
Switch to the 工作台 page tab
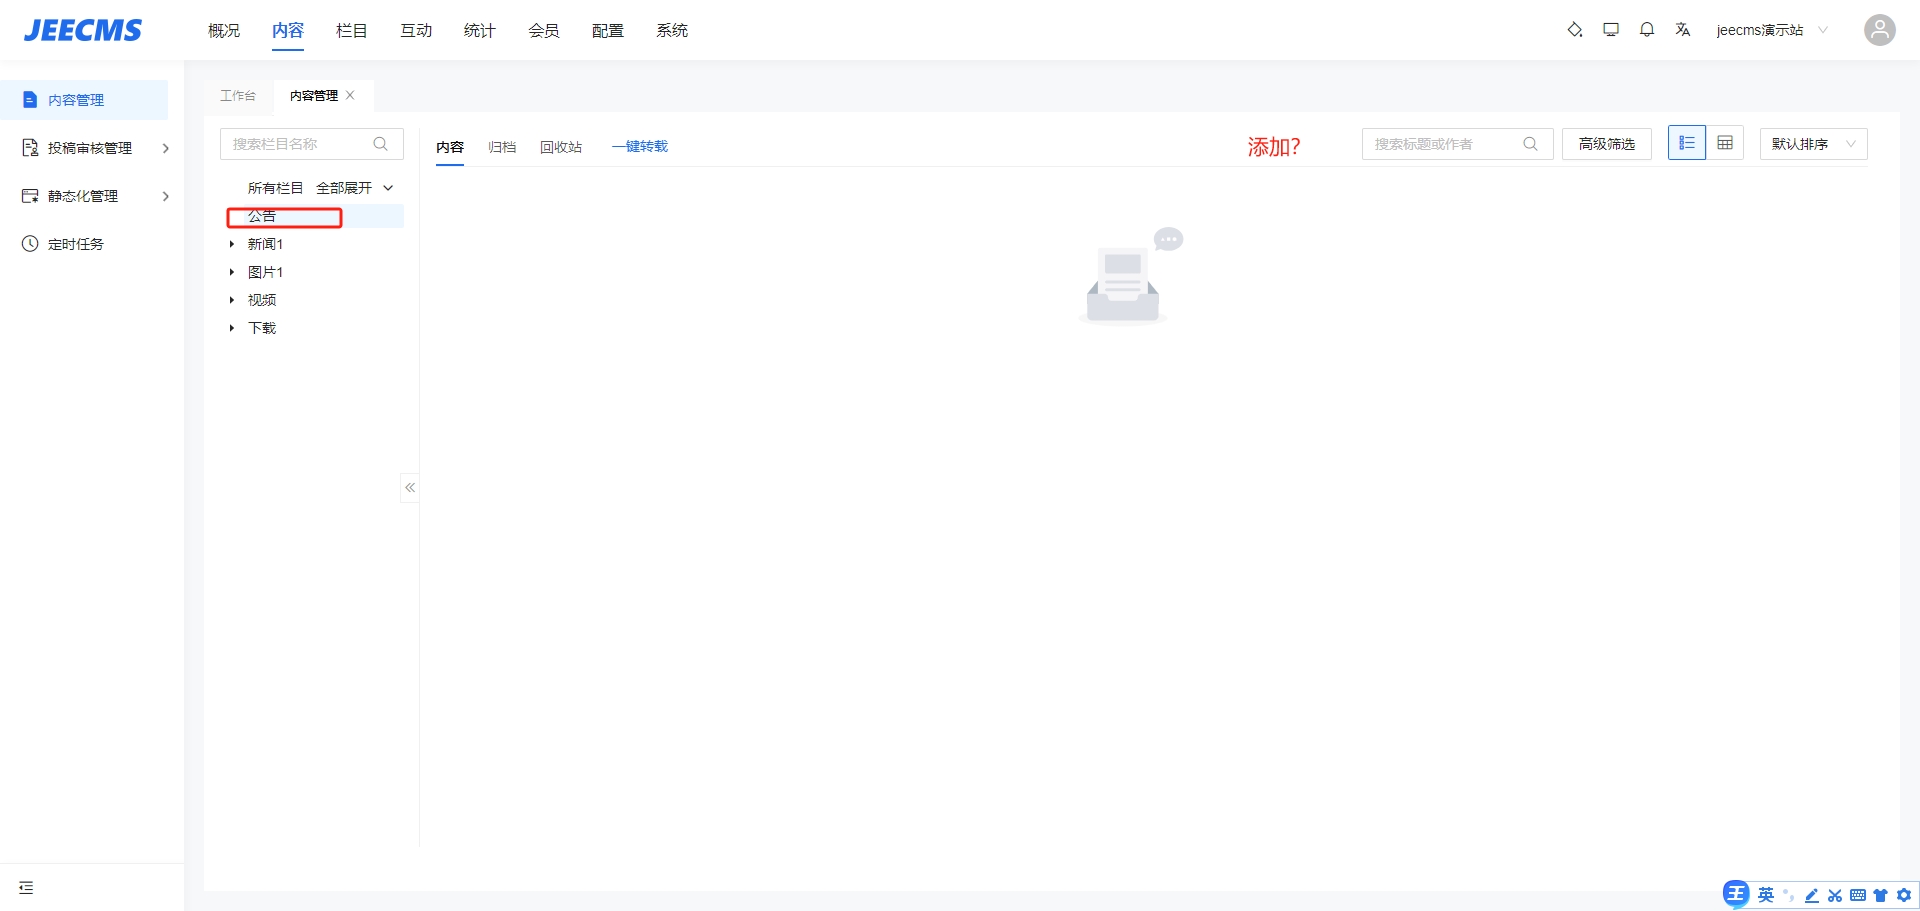[x=238, y=95]
